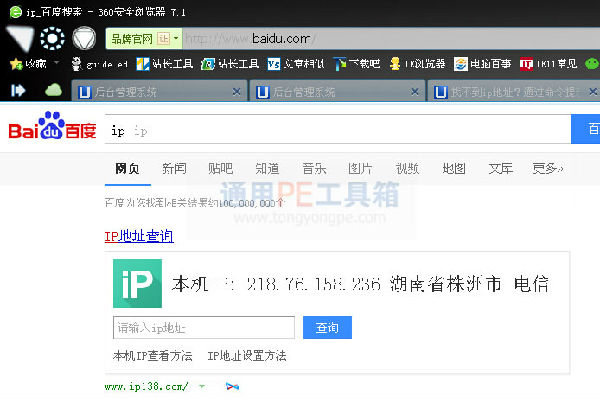This screenshot has height=399, width=600.
Task: Expand the 更多 categories link
Action: click(548, 168)
